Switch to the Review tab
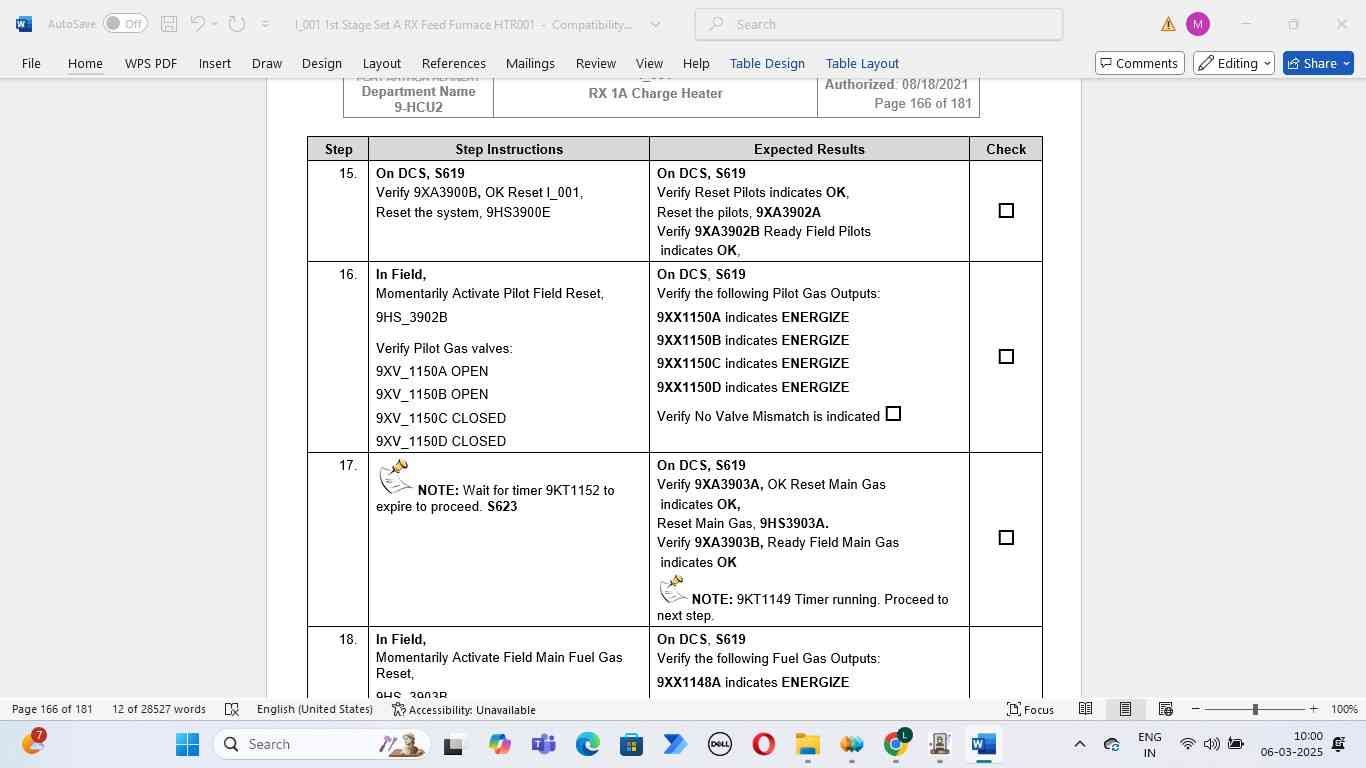 tap(596, 63)
